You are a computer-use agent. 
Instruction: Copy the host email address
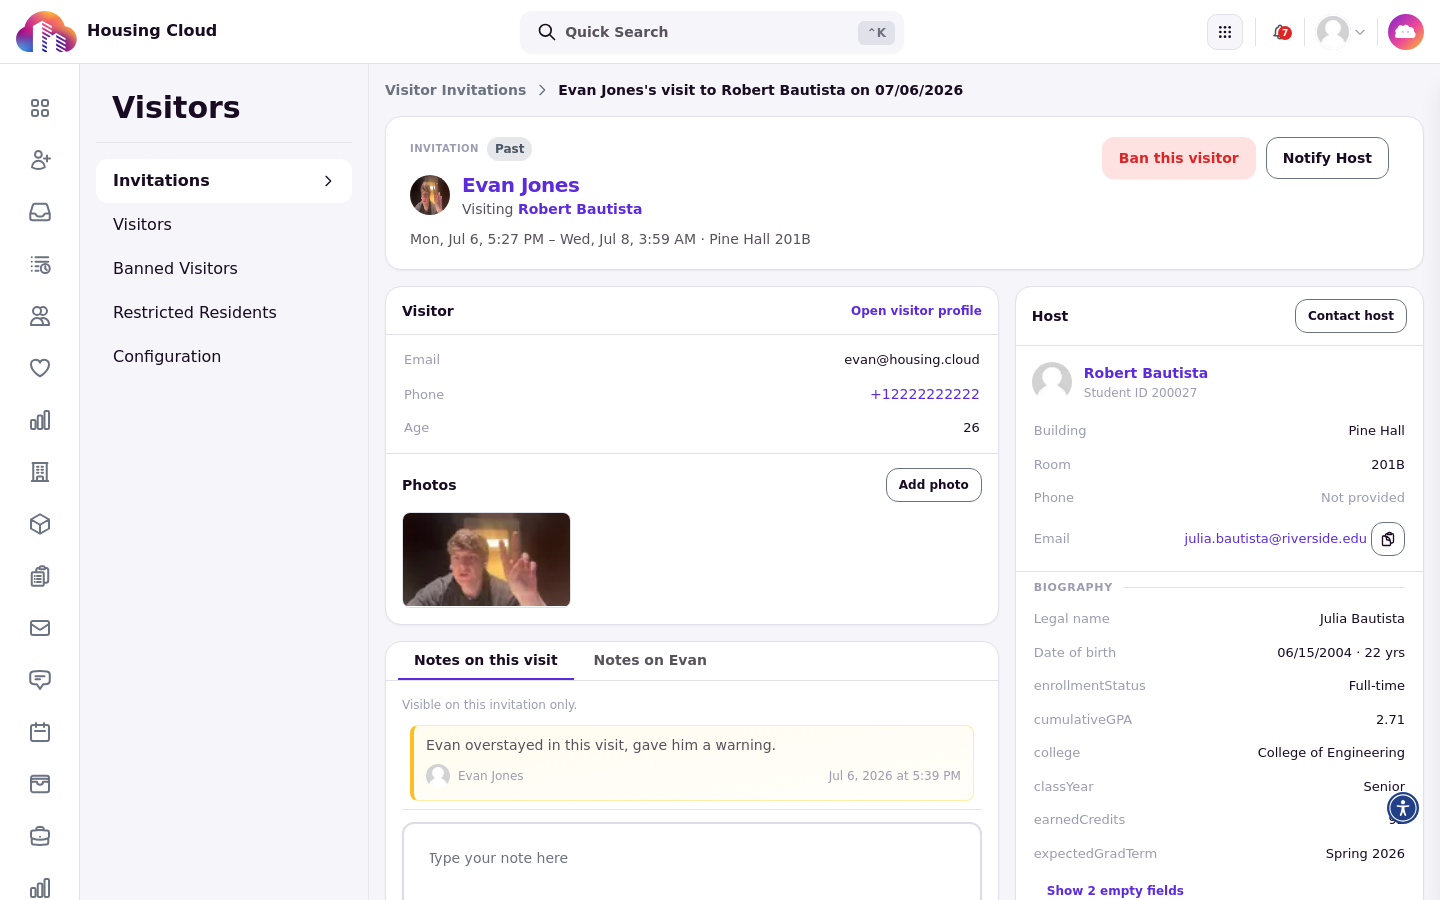coord(1388,539)
